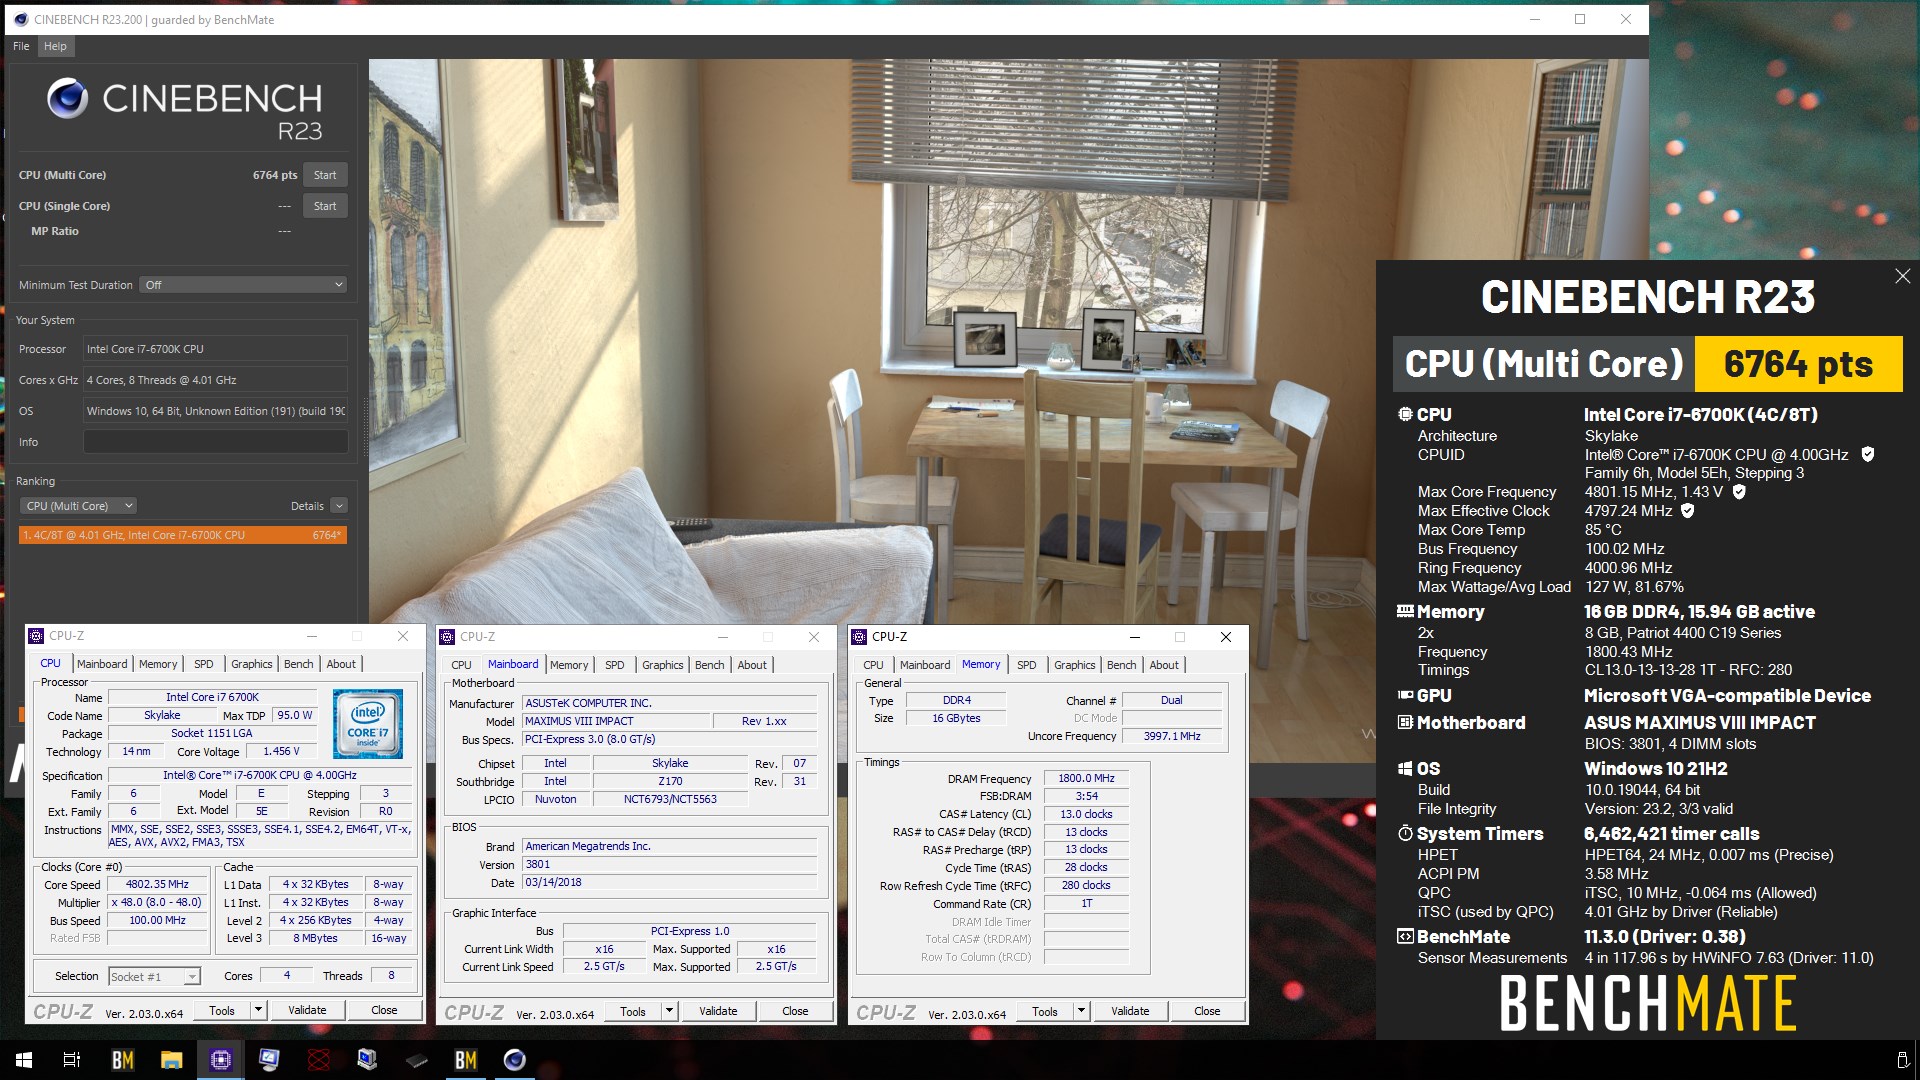This screenshot has height=1080, width=1920.
Task: Open the Cinebench Help menu
Action: coord(55,46)
